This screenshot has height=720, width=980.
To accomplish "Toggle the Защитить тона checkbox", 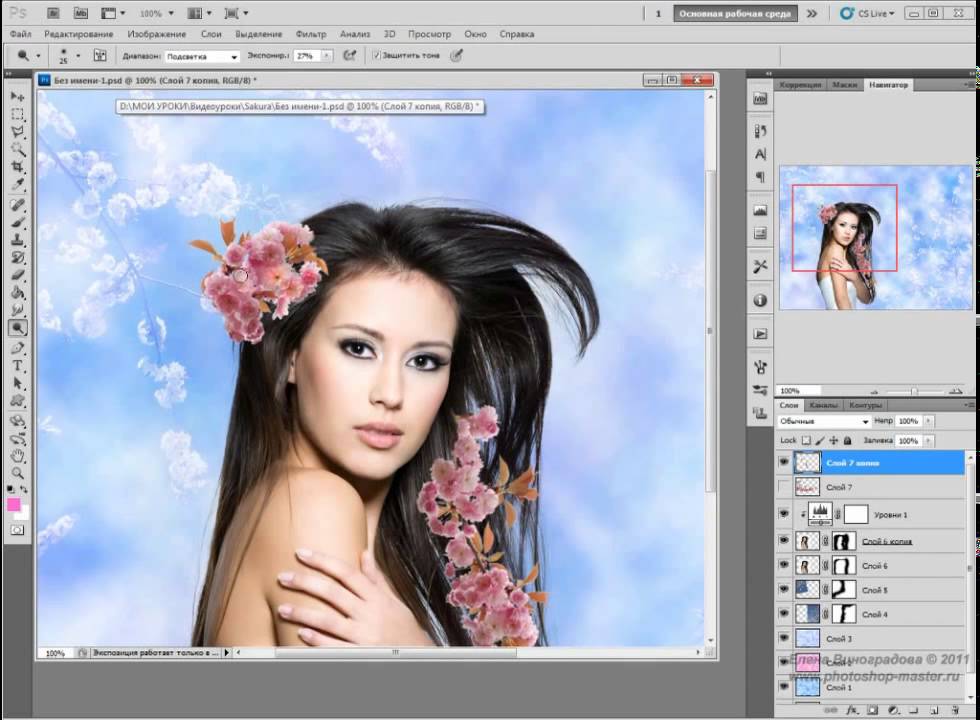I will tap(377, 56).
